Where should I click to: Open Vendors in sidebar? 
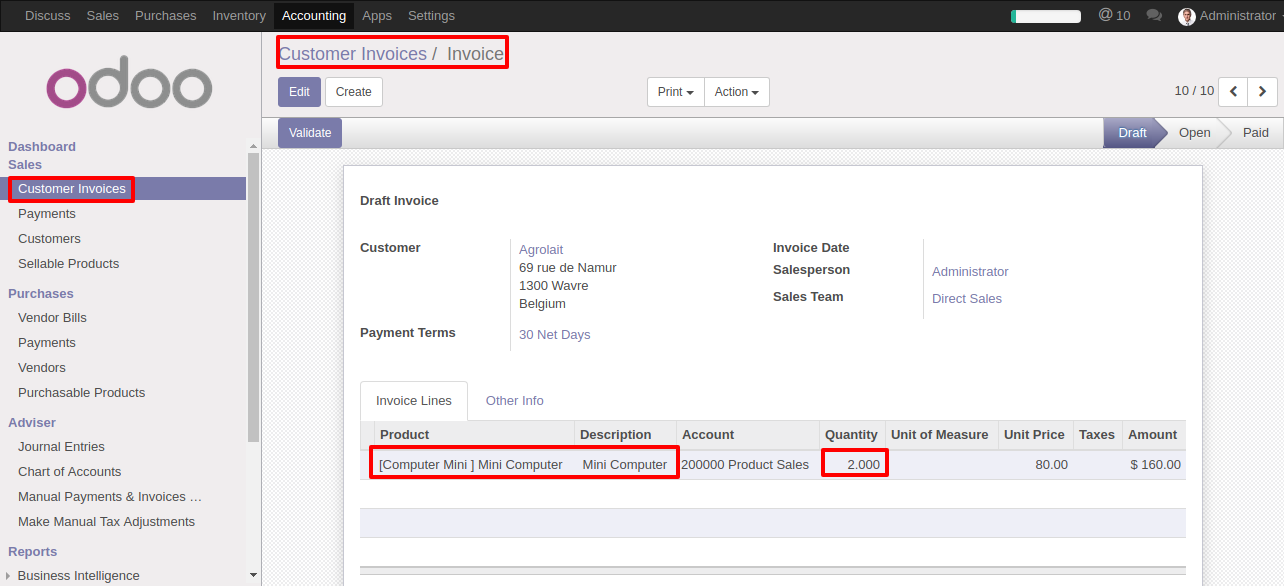point(42,368)
